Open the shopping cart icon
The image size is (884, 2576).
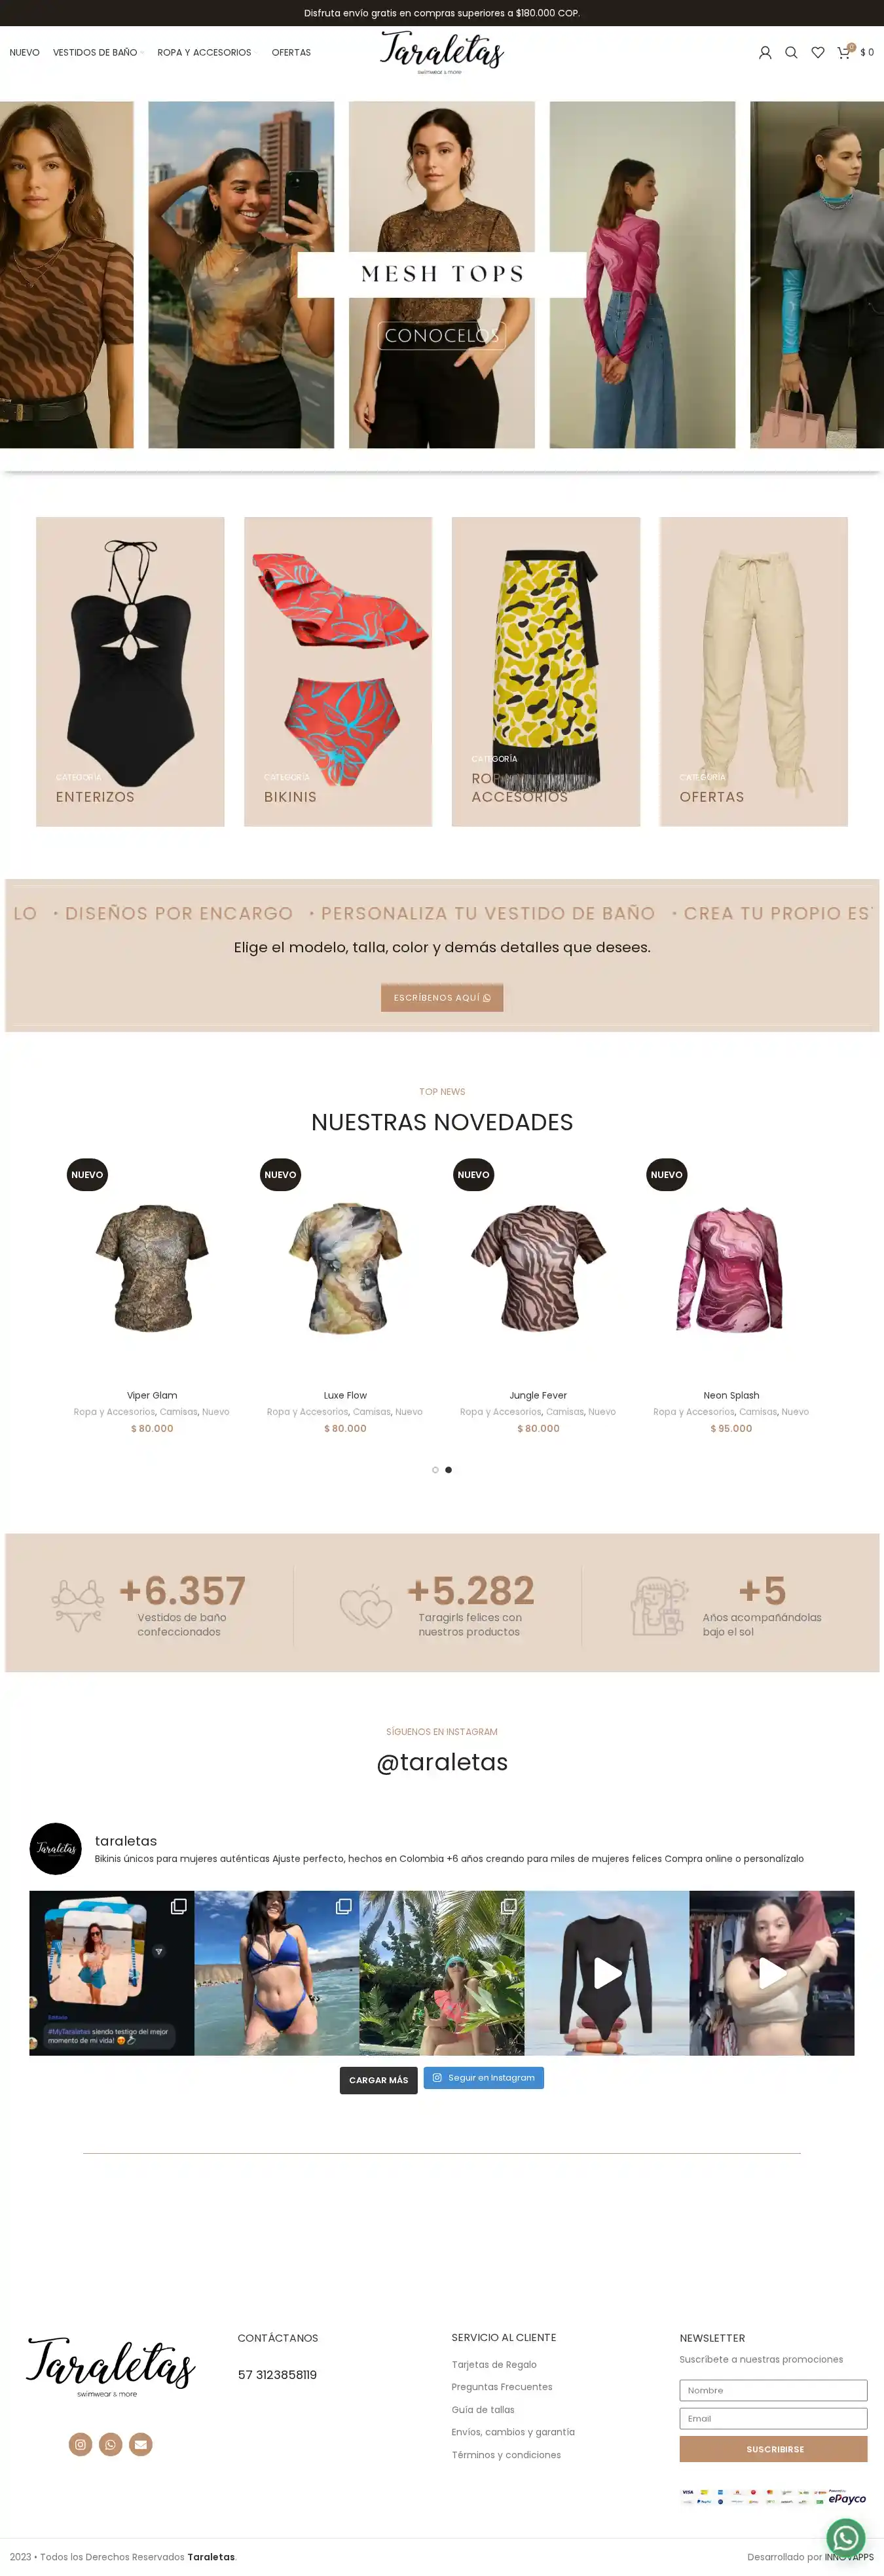pos(845,52)
